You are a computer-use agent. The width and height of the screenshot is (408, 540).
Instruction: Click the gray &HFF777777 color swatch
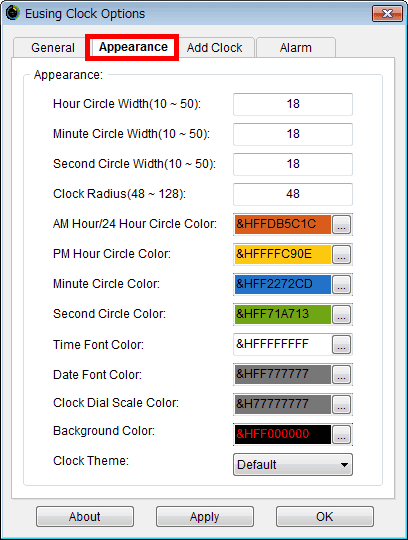(x=283, y=374)
